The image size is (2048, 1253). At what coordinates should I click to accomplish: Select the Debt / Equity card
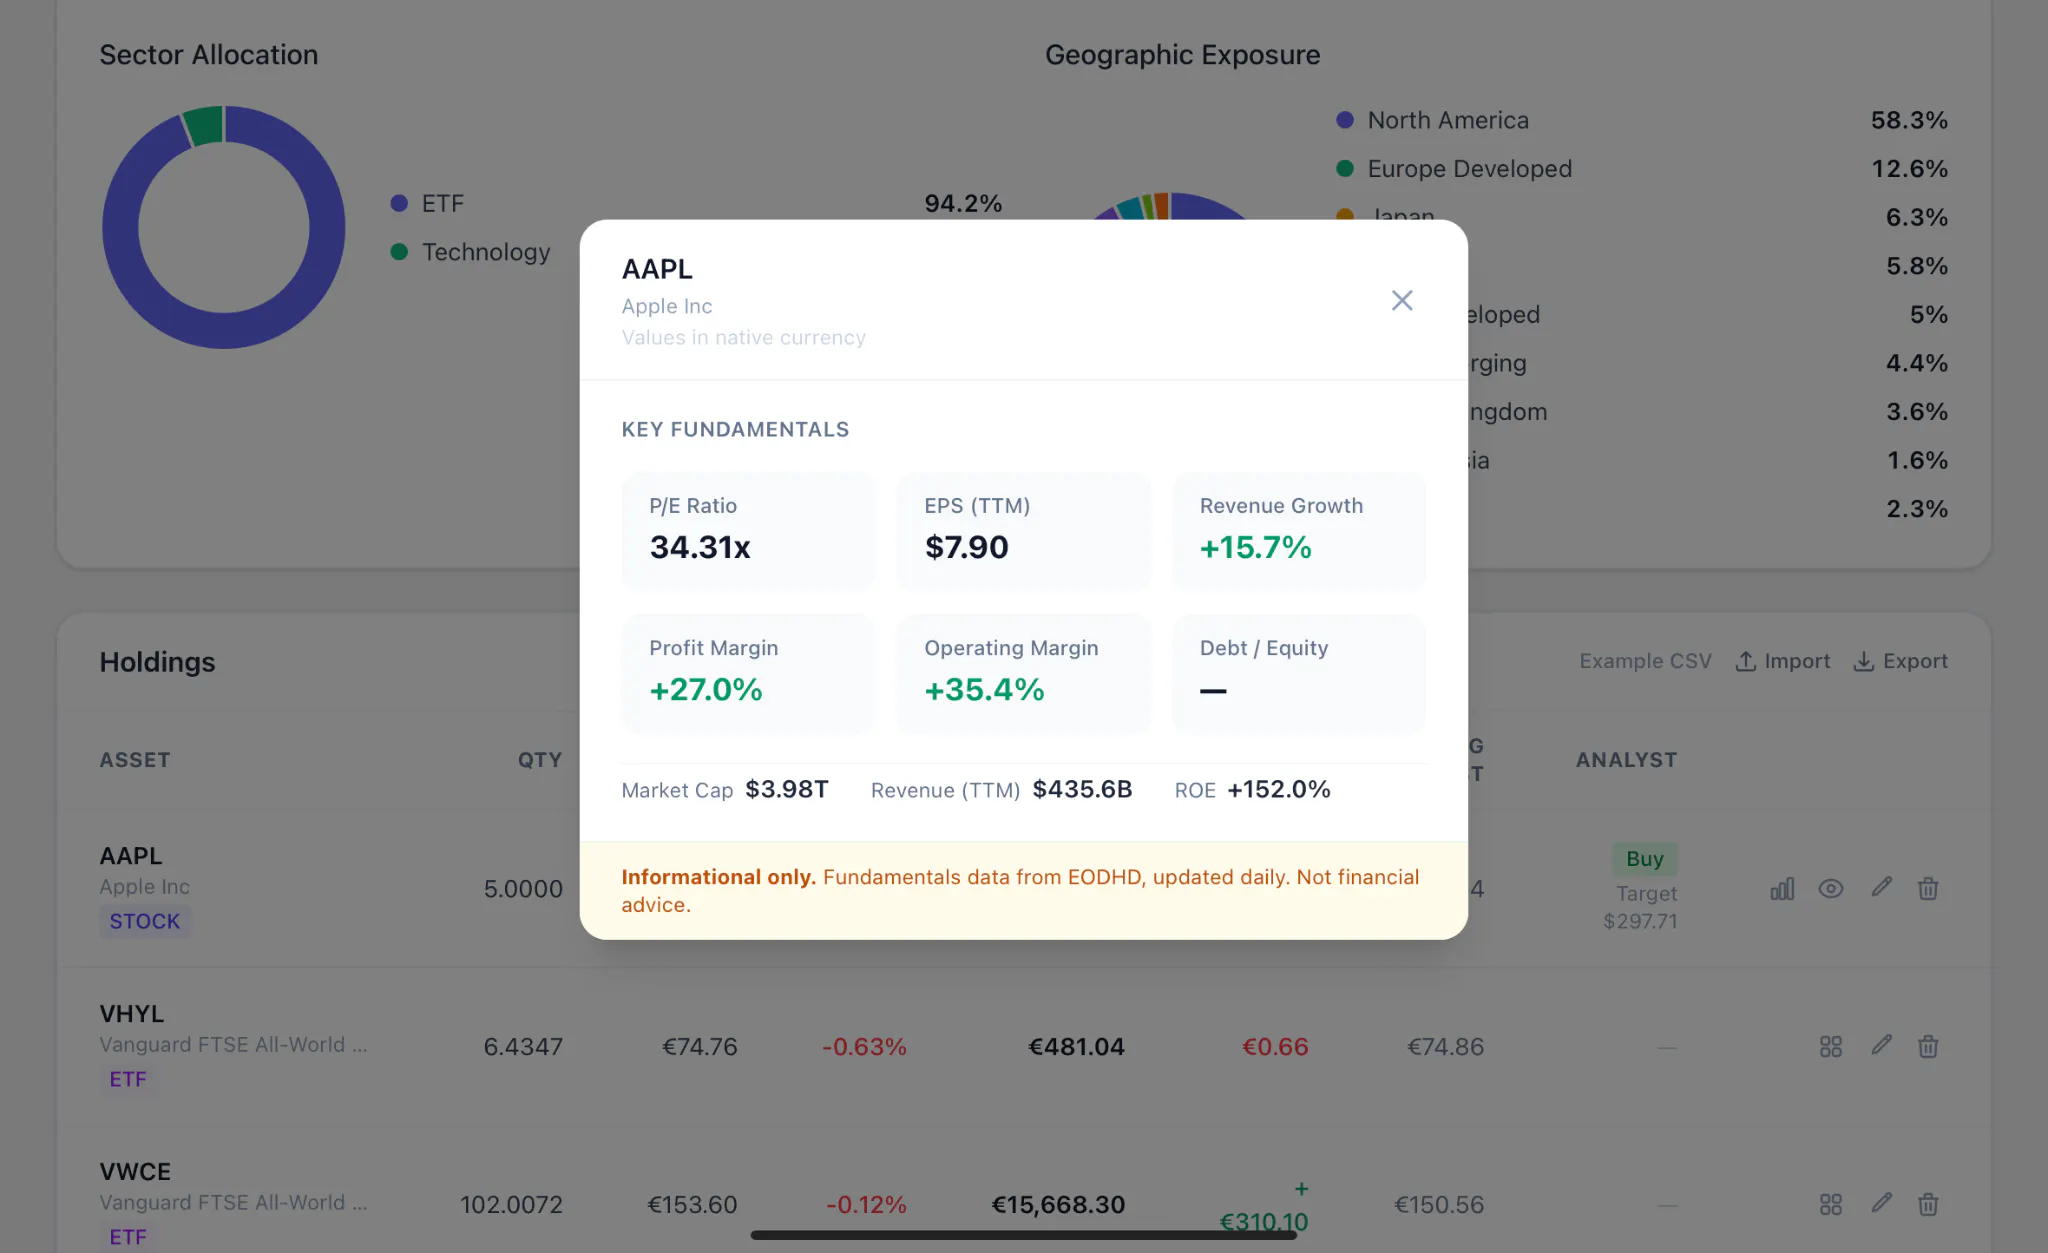1299,673
